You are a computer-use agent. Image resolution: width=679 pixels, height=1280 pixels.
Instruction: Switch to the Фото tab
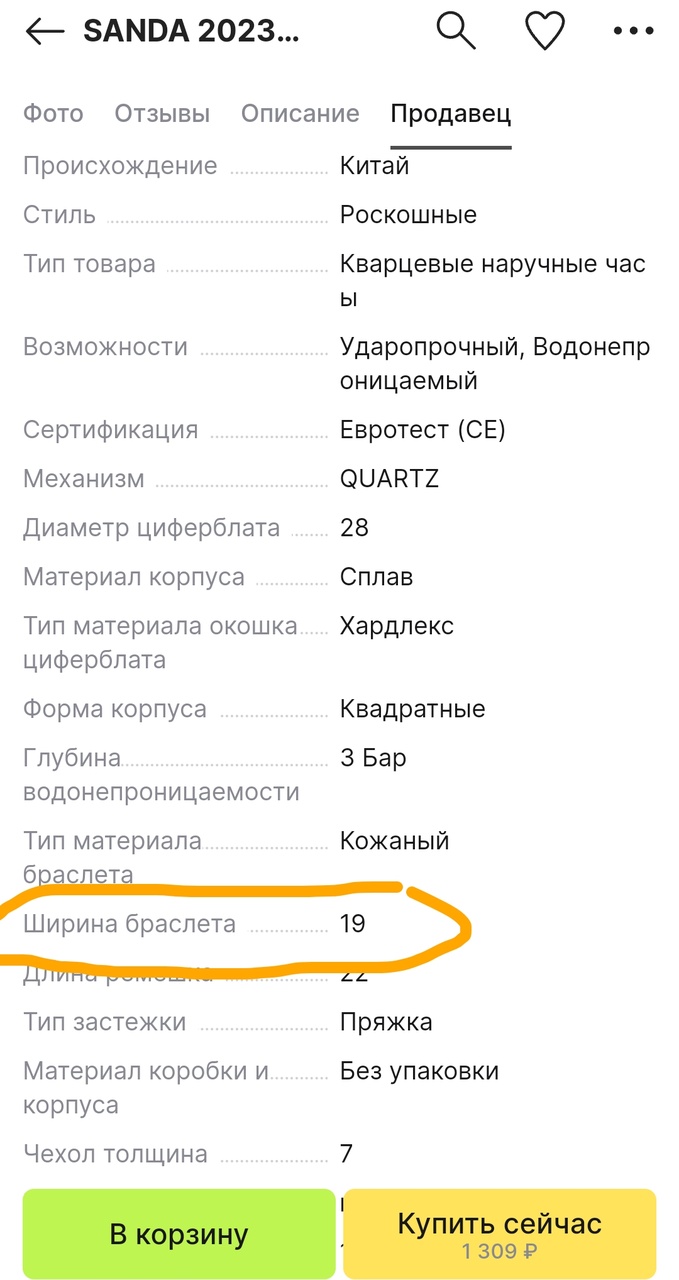(53, 113)
